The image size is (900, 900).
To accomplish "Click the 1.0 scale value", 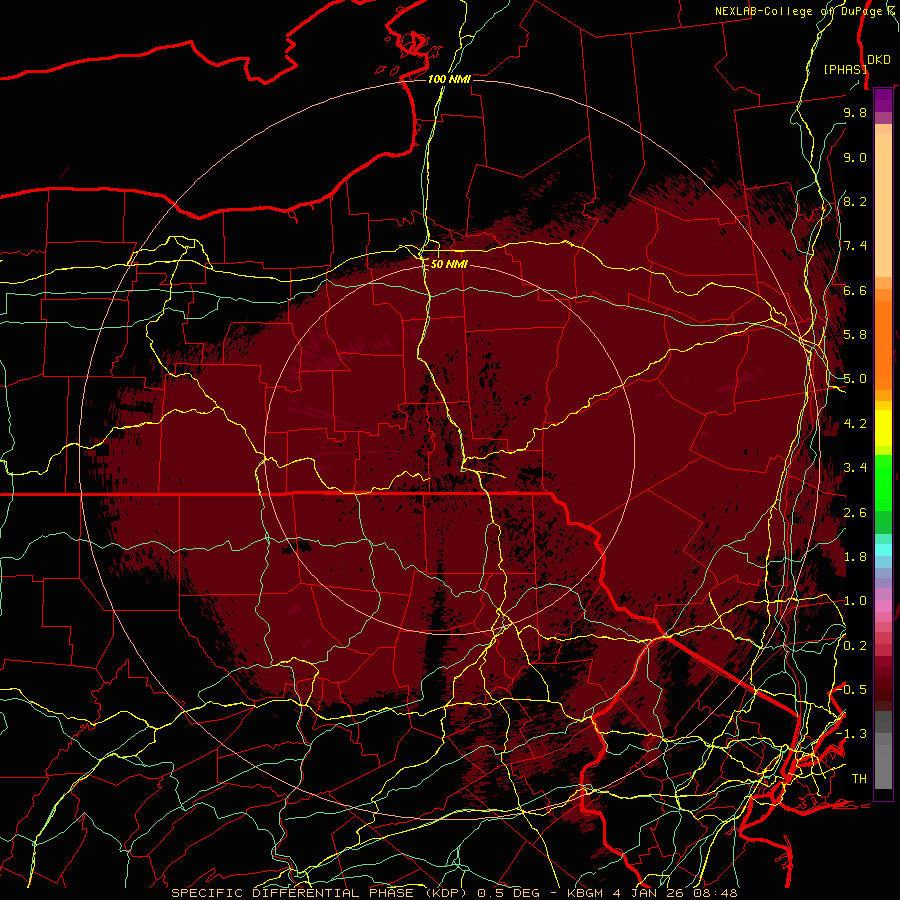I will click(855, 601).
